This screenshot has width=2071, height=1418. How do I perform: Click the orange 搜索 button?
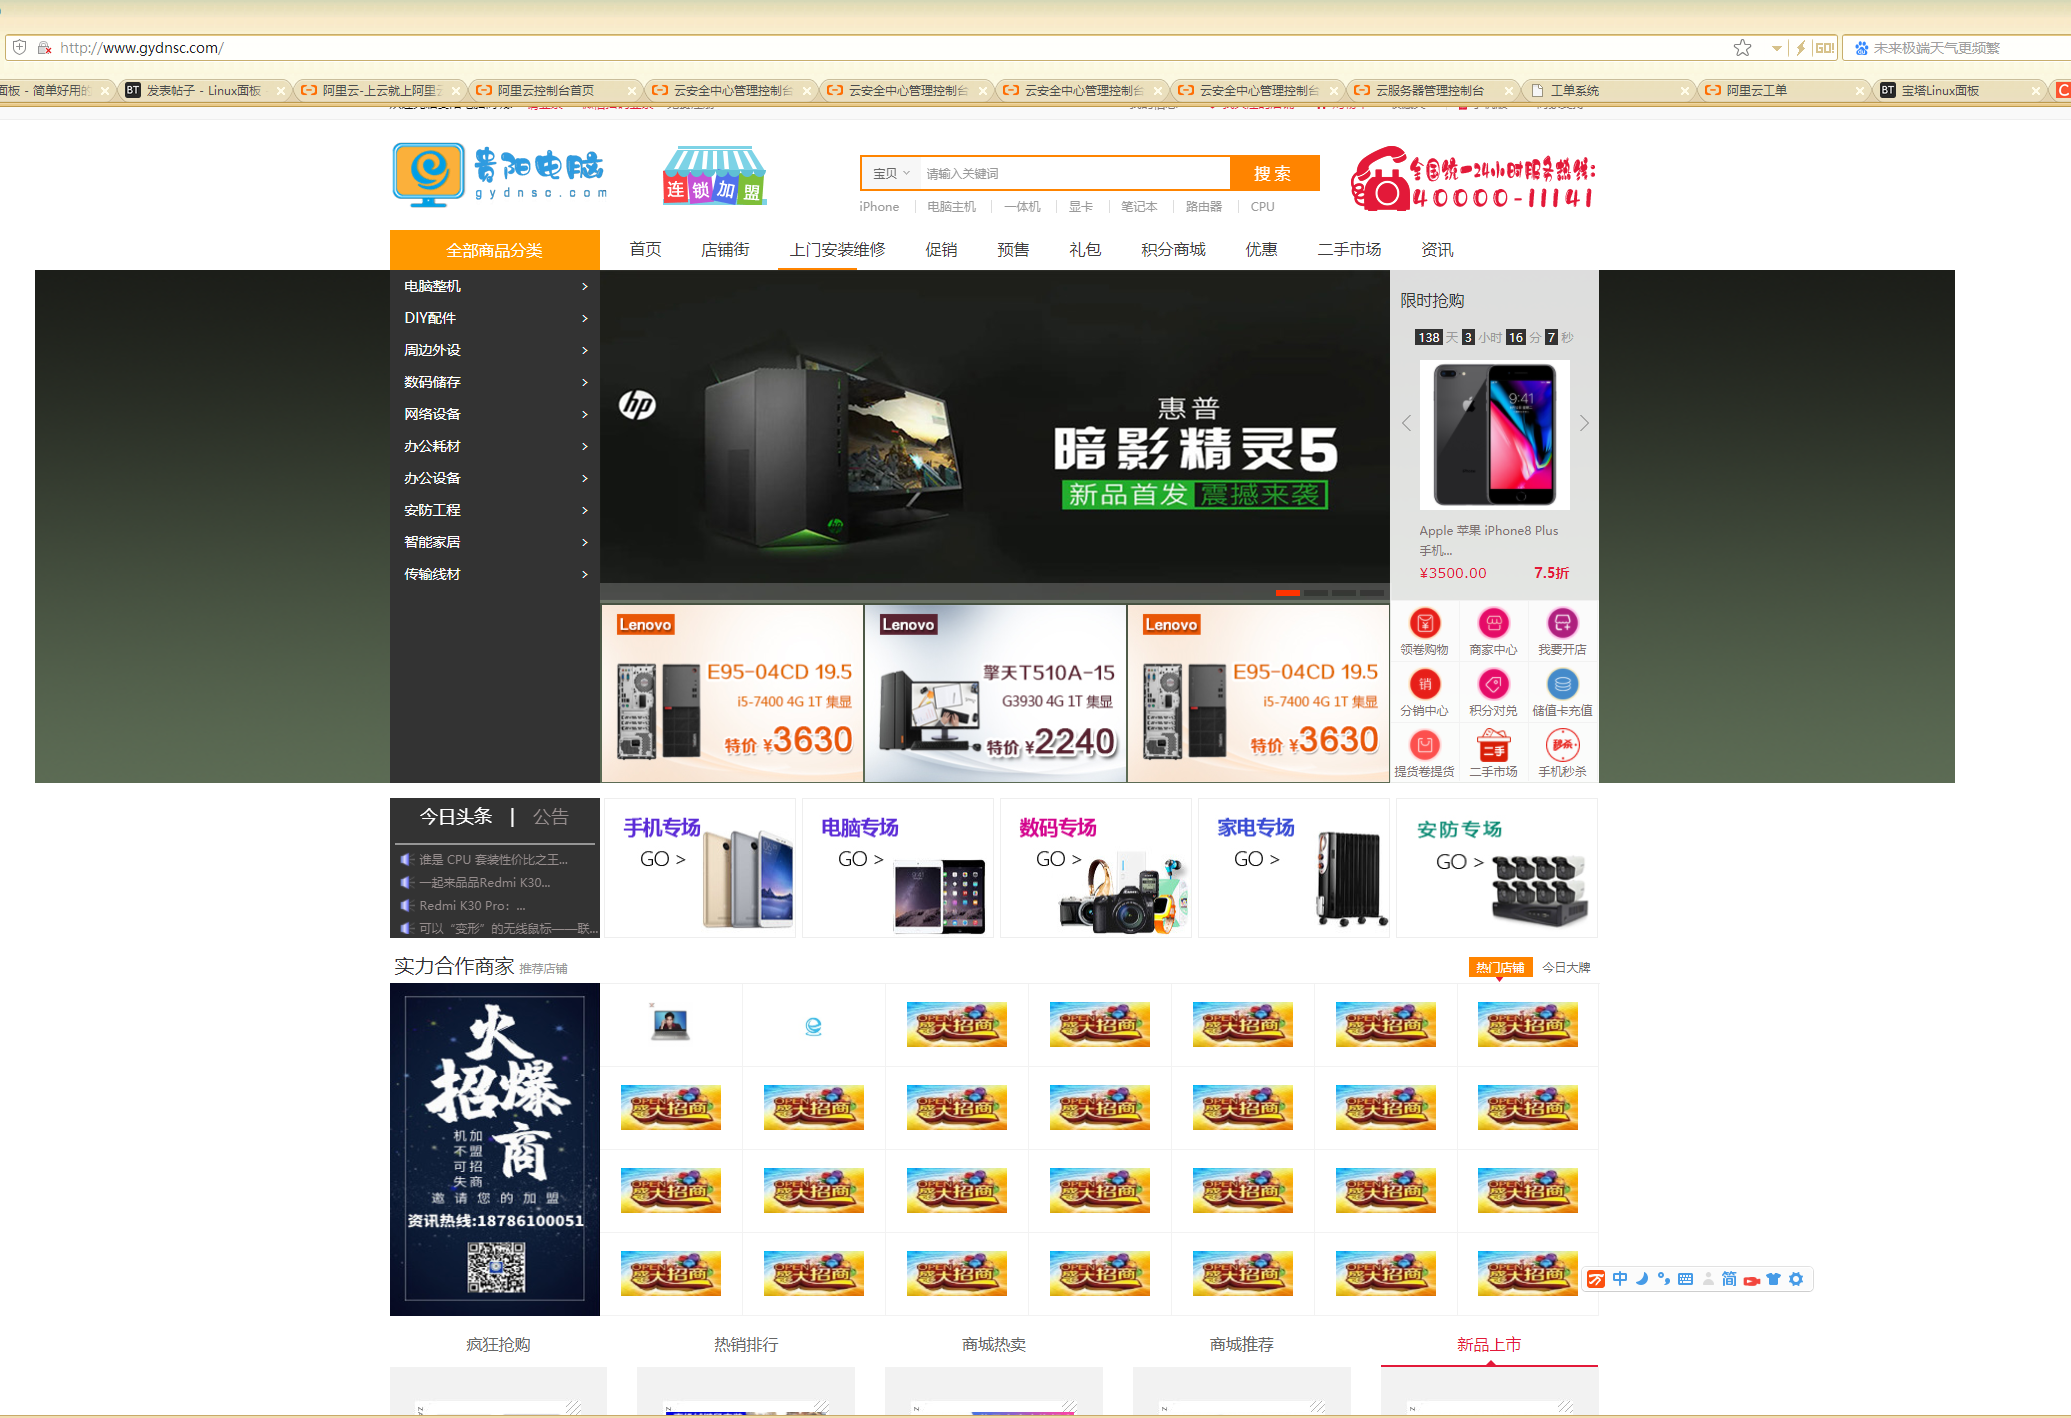pyautogui.click(x=1274, y=173)
